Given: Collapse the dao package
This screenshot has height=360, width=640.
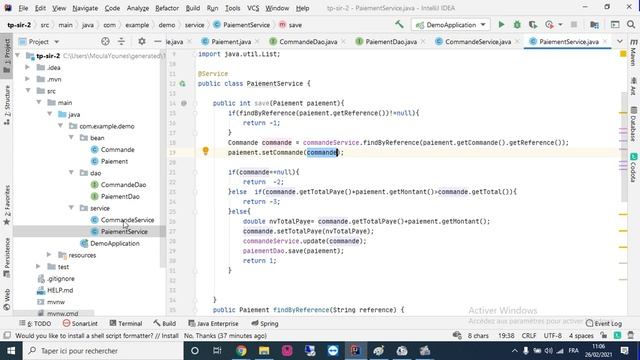Looking at the screenshot, I should click(71, 173).
